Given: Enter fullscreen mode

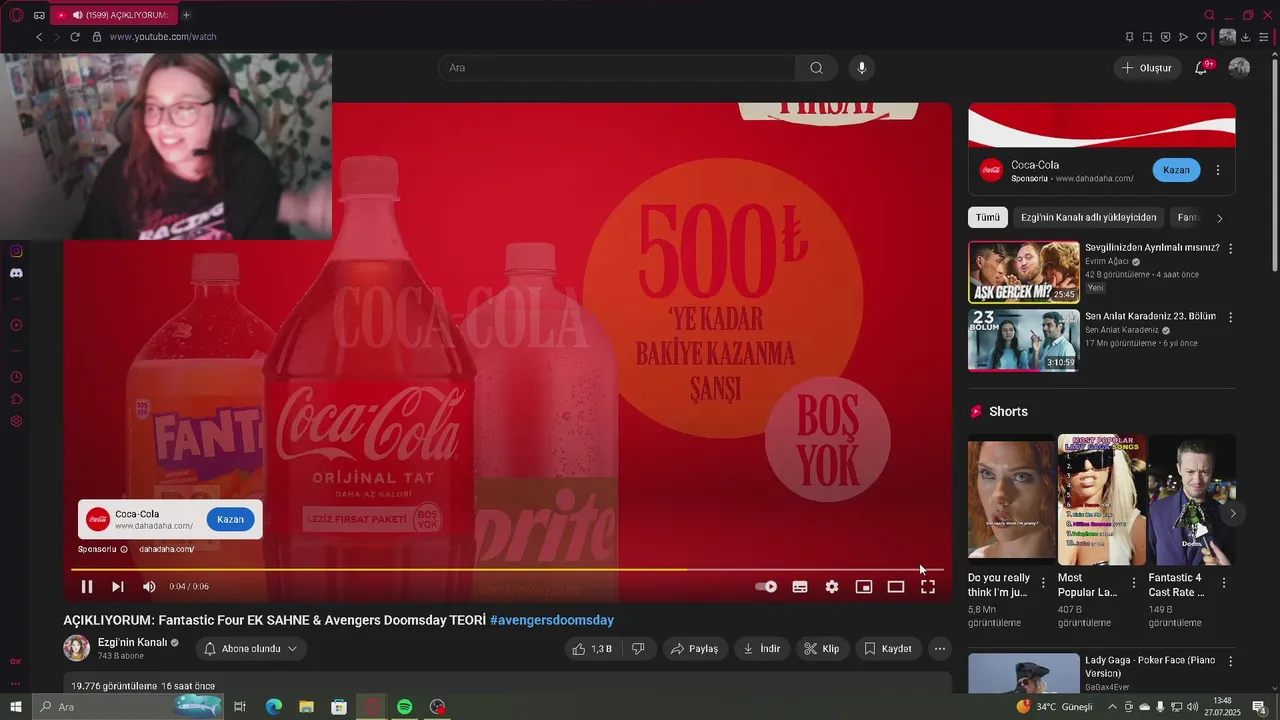Looking at the screenshot, I should (928, 587).
